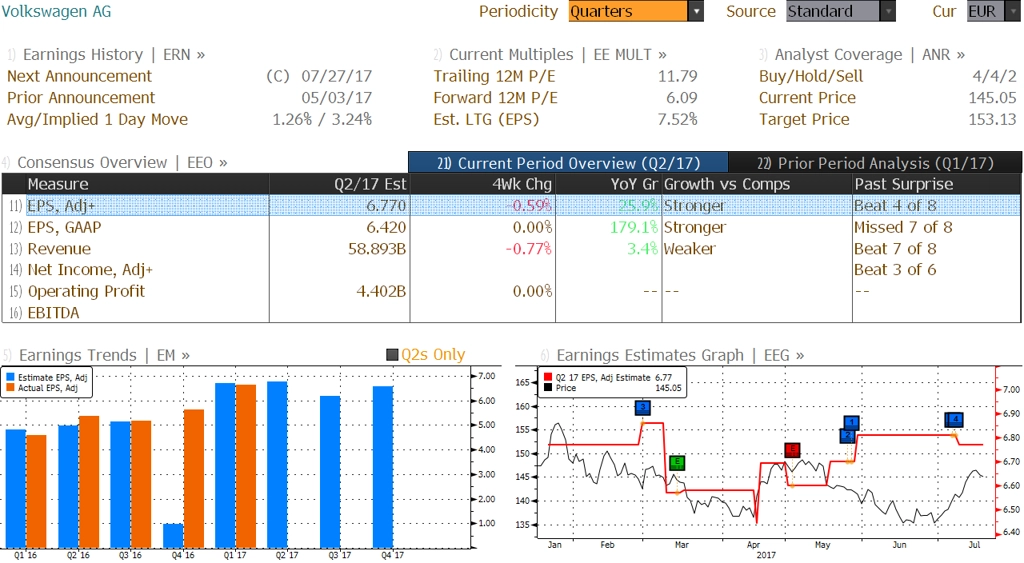The image size is (1024, 563).
Task: Click the blue Estimate EPS, Adj legend swatch
Action: 10,378
